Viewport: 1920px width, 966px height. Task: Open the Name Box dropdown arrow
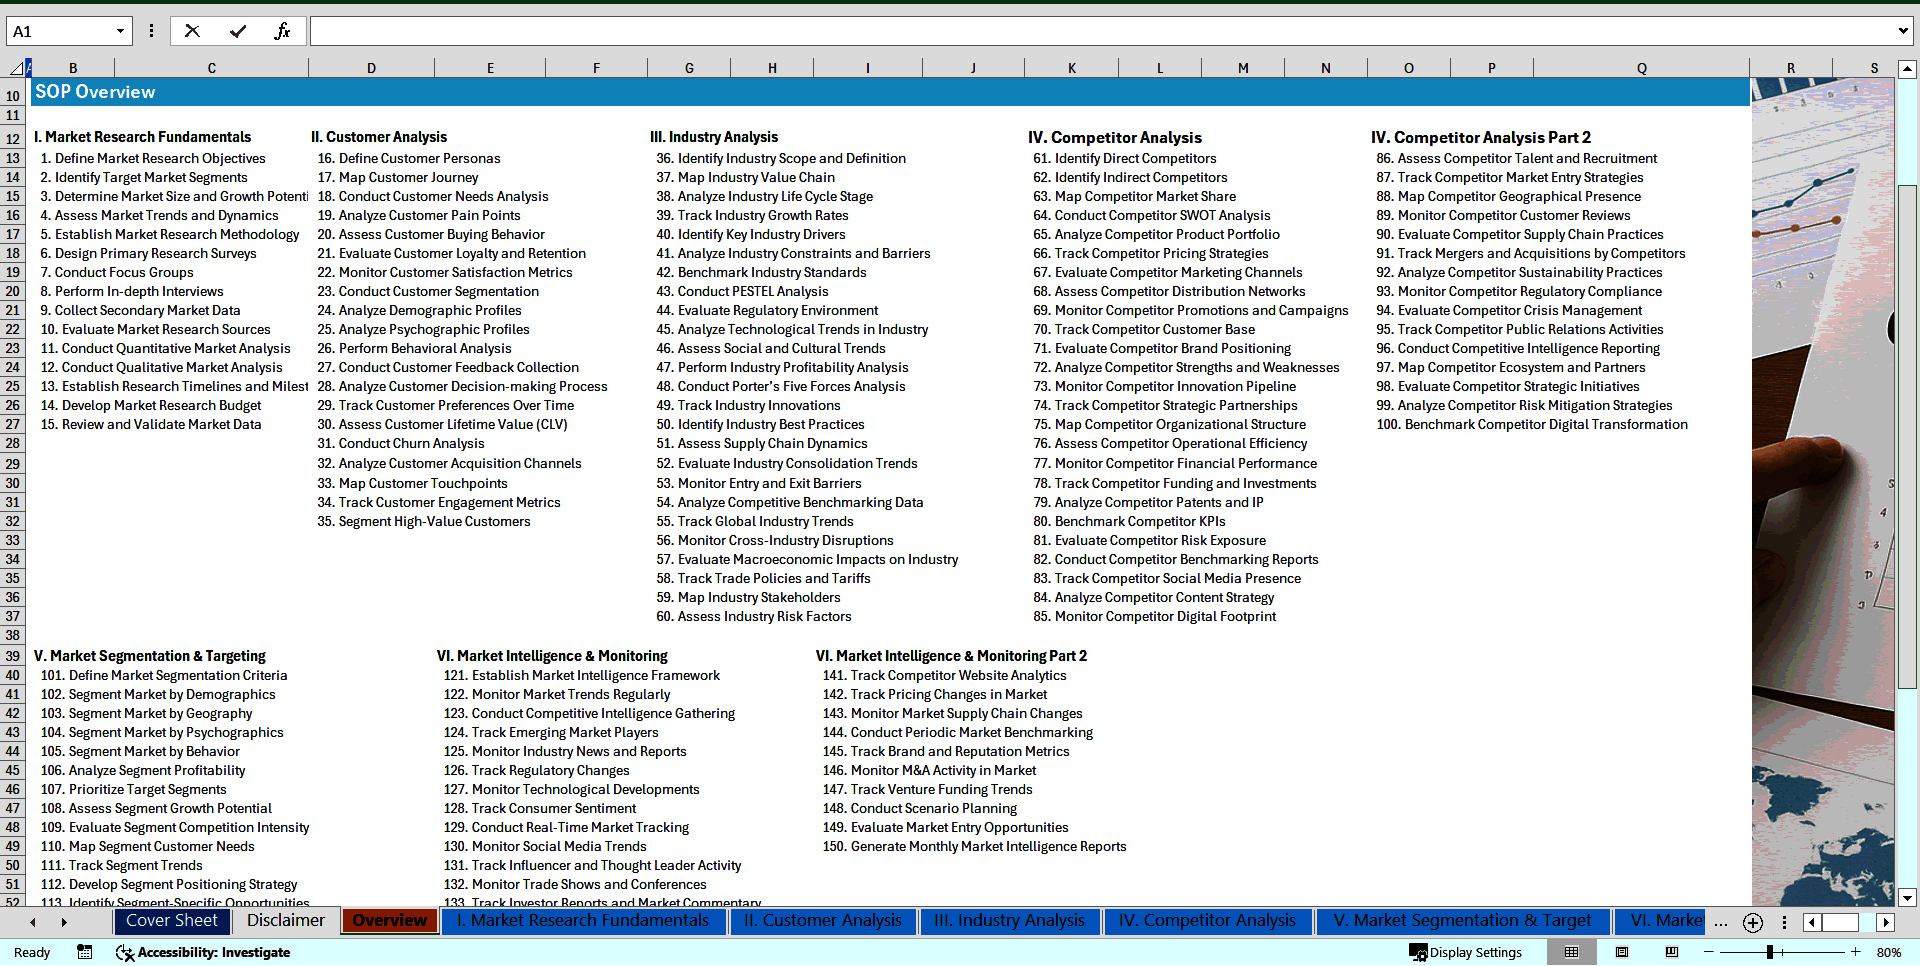click(120, 31)
